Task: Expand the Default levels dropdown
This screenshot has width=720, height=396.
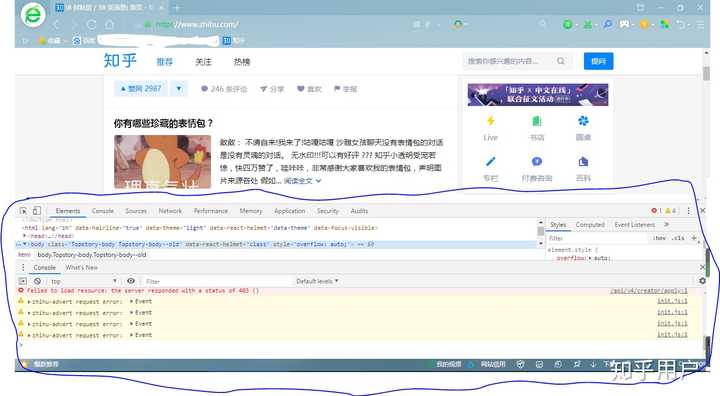Action: coord(317,281)
